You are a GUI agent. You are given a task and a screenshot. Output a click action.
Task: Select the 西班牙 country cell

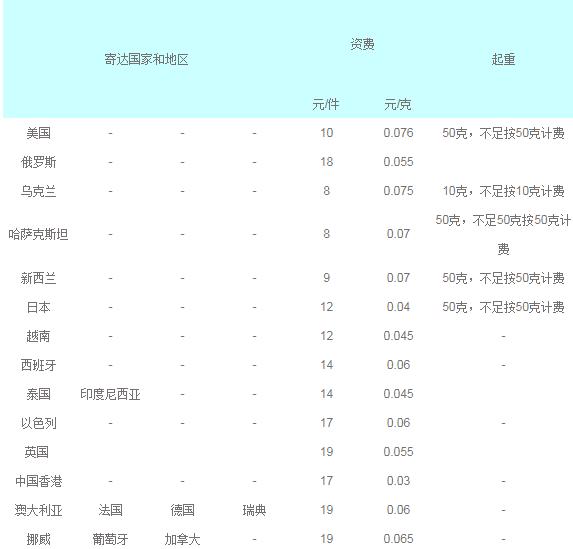click(38, 365)
